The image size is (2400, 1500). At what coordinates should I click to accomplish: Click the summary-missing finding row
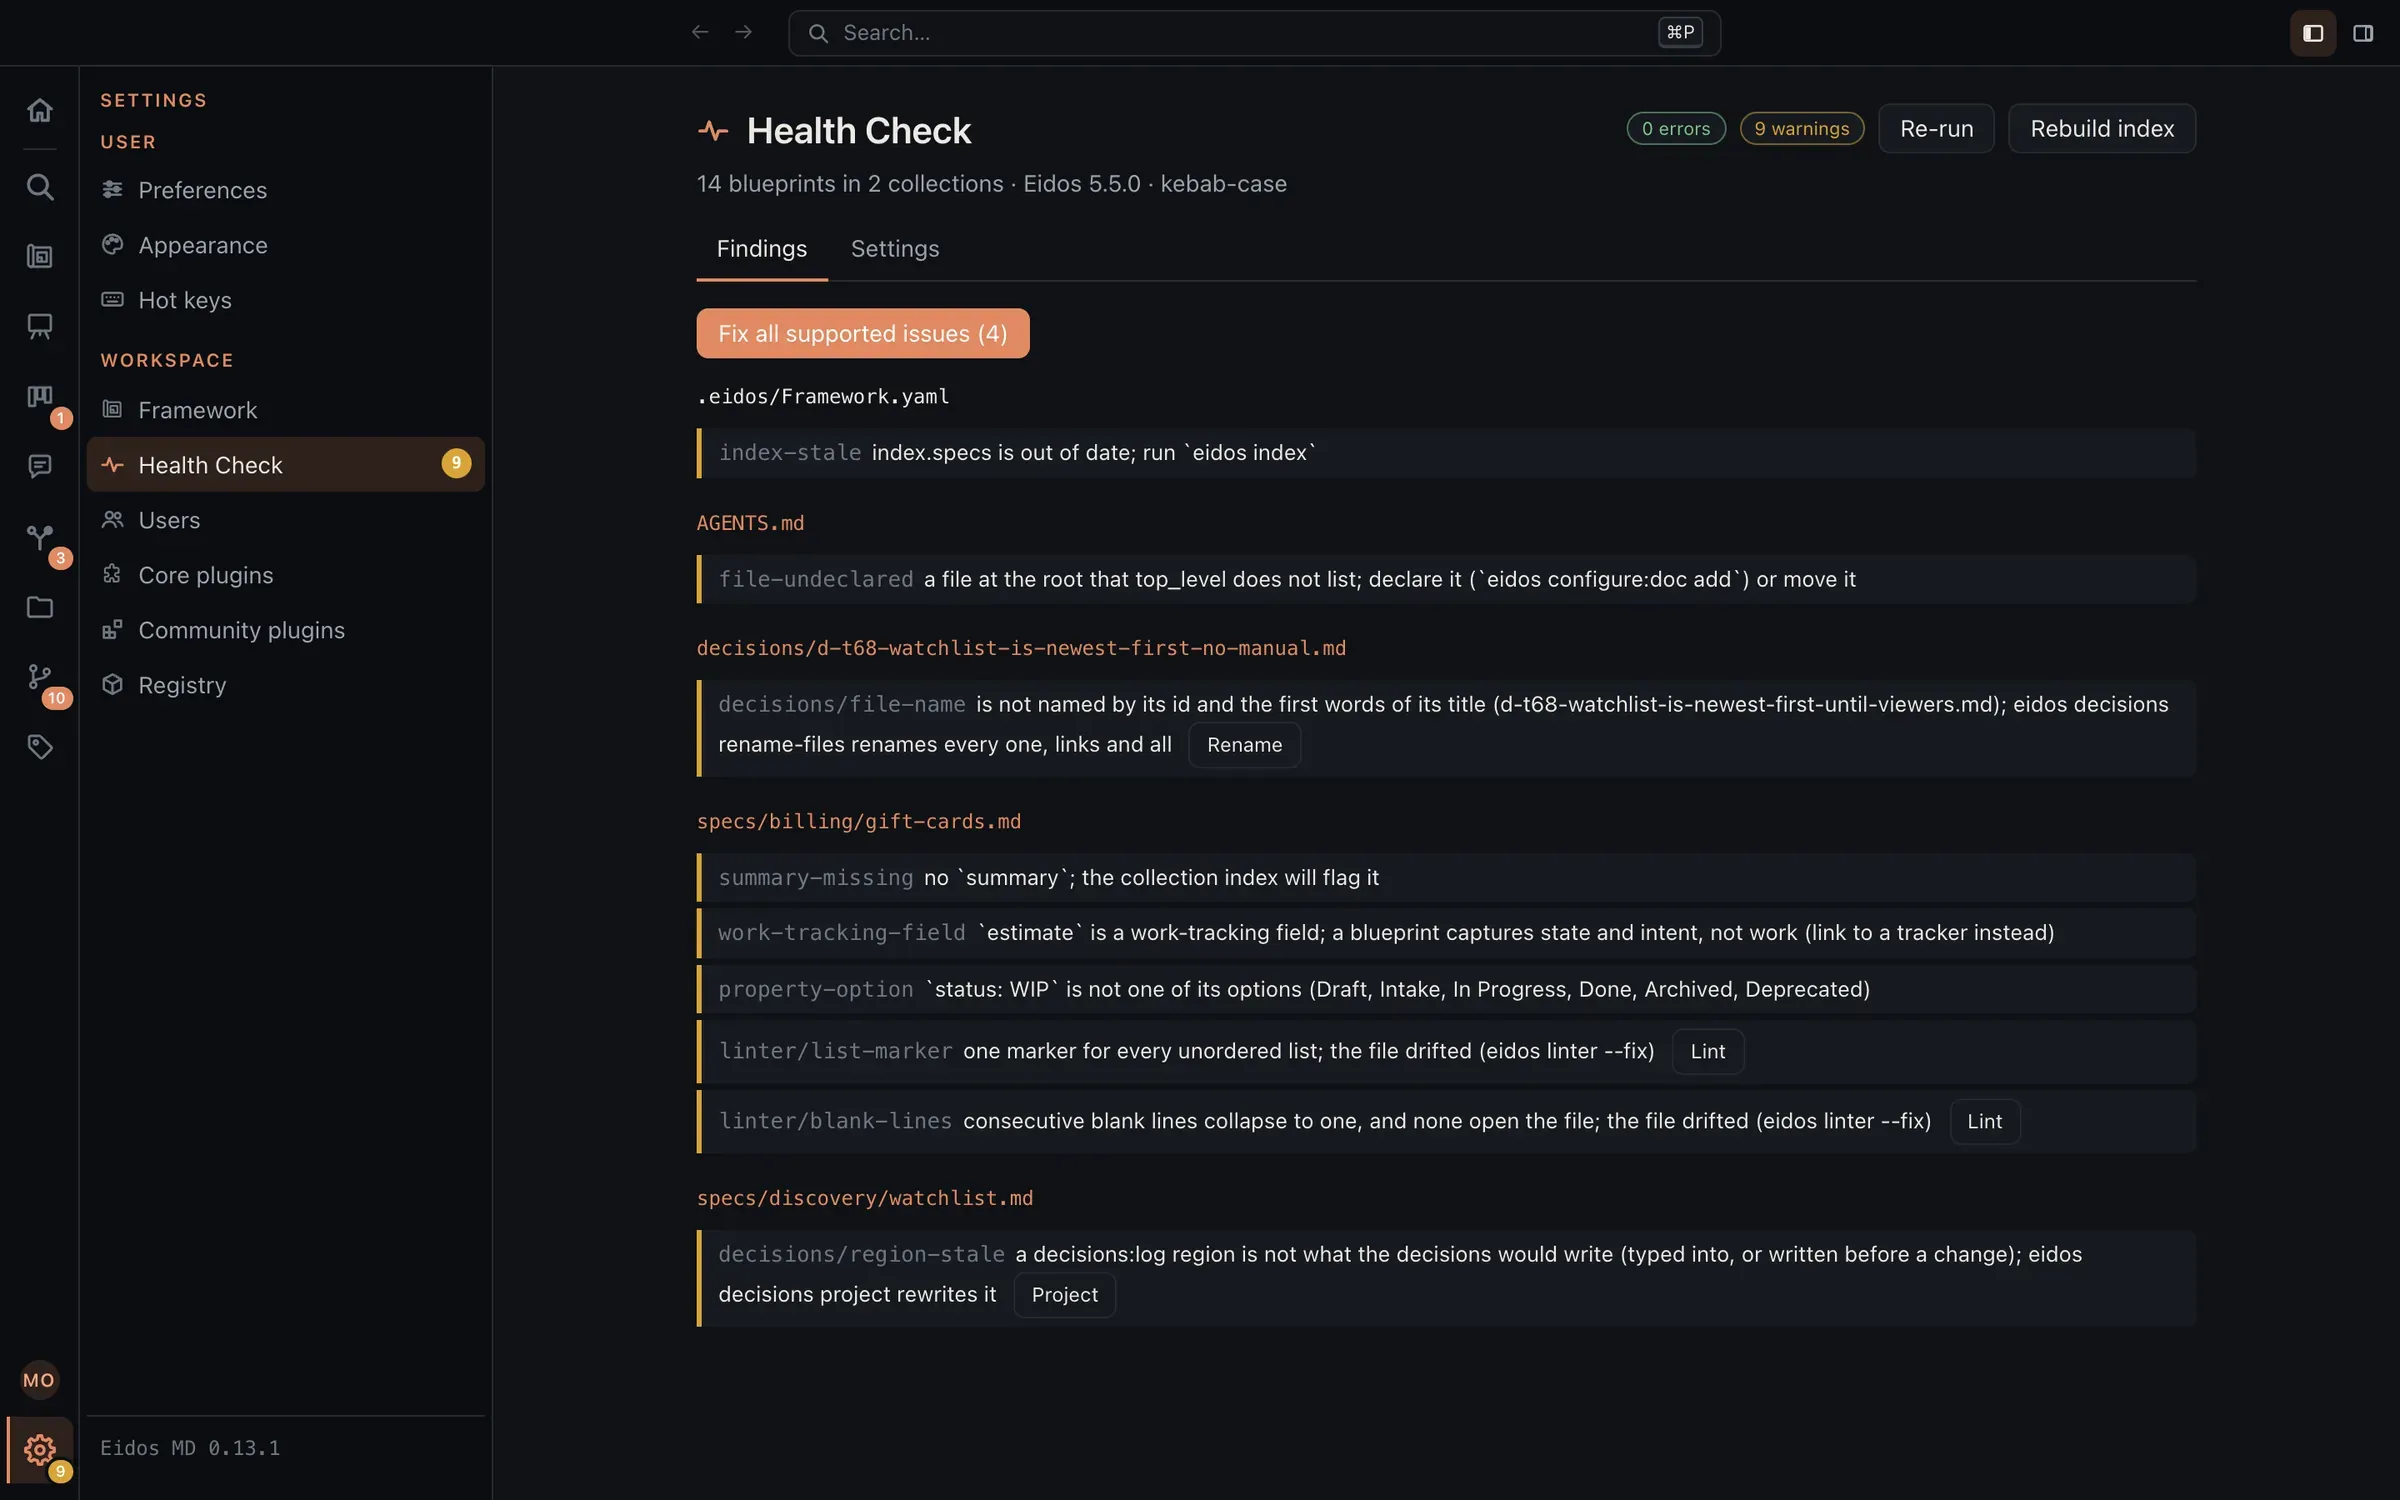point(1446,877)
